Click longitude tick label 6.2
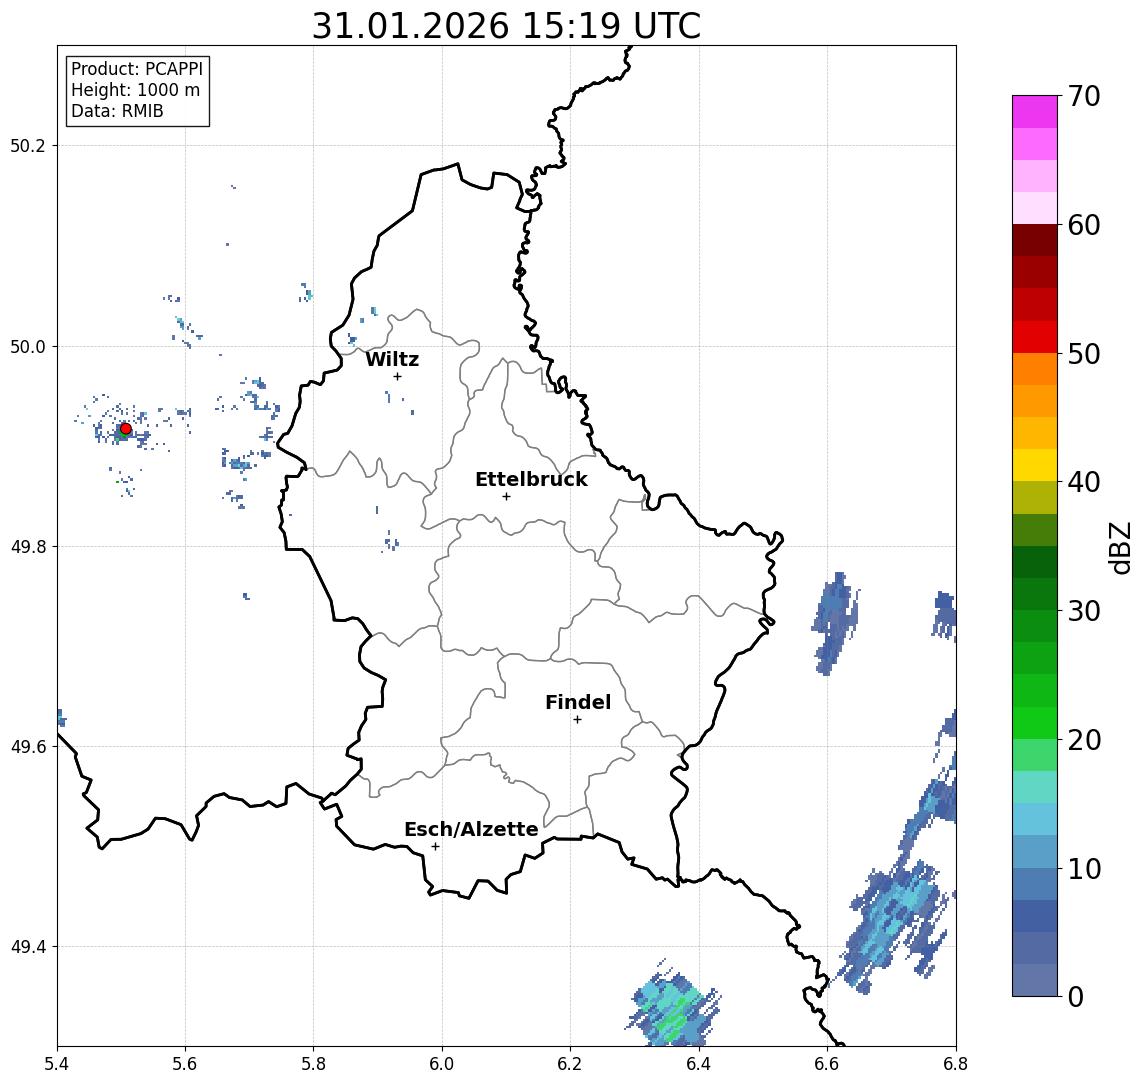Screen dimensions: 1145x1084 (x=570, y=1064)
